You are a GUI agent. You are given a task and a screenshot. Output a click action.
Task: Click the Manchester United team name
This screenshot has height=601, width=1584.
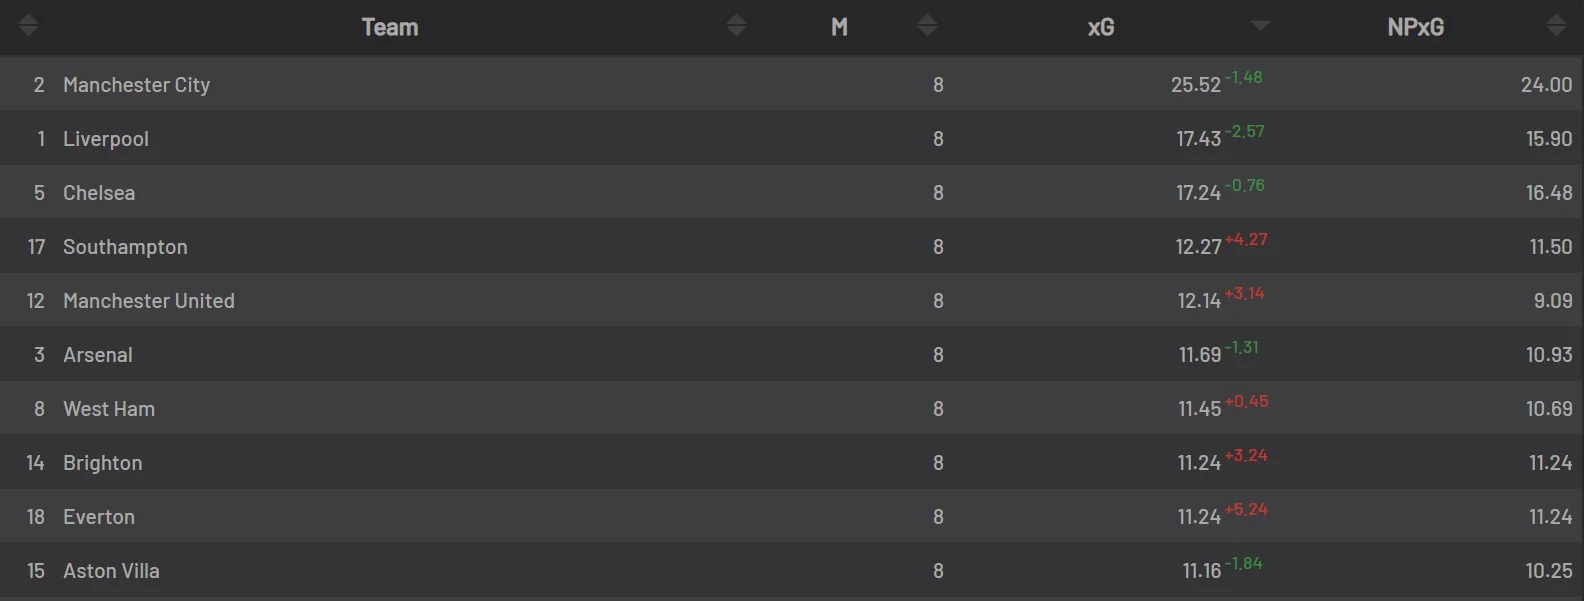[x=148, y=301]
